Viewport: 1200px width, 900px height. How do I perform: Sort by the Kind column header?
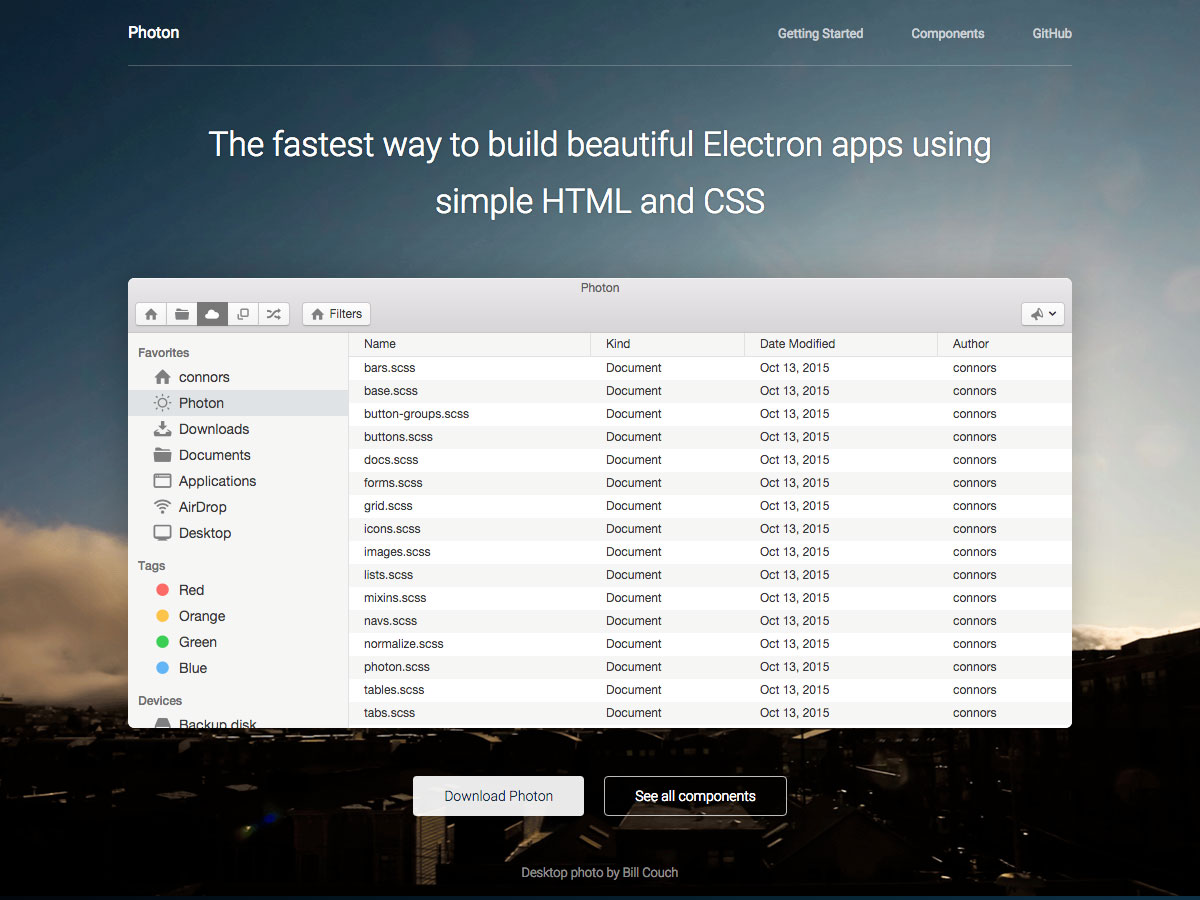pos(668,344)
